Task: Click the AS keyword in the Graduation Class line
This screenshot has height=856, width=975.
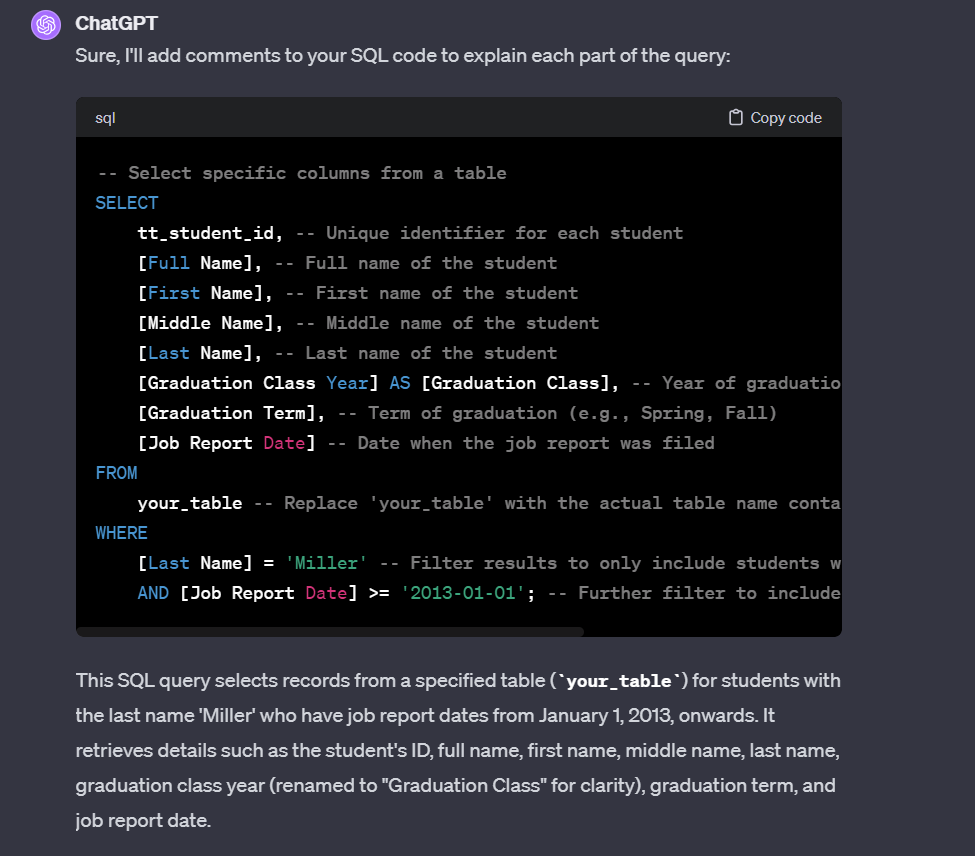Action: [x=400, y=383]
